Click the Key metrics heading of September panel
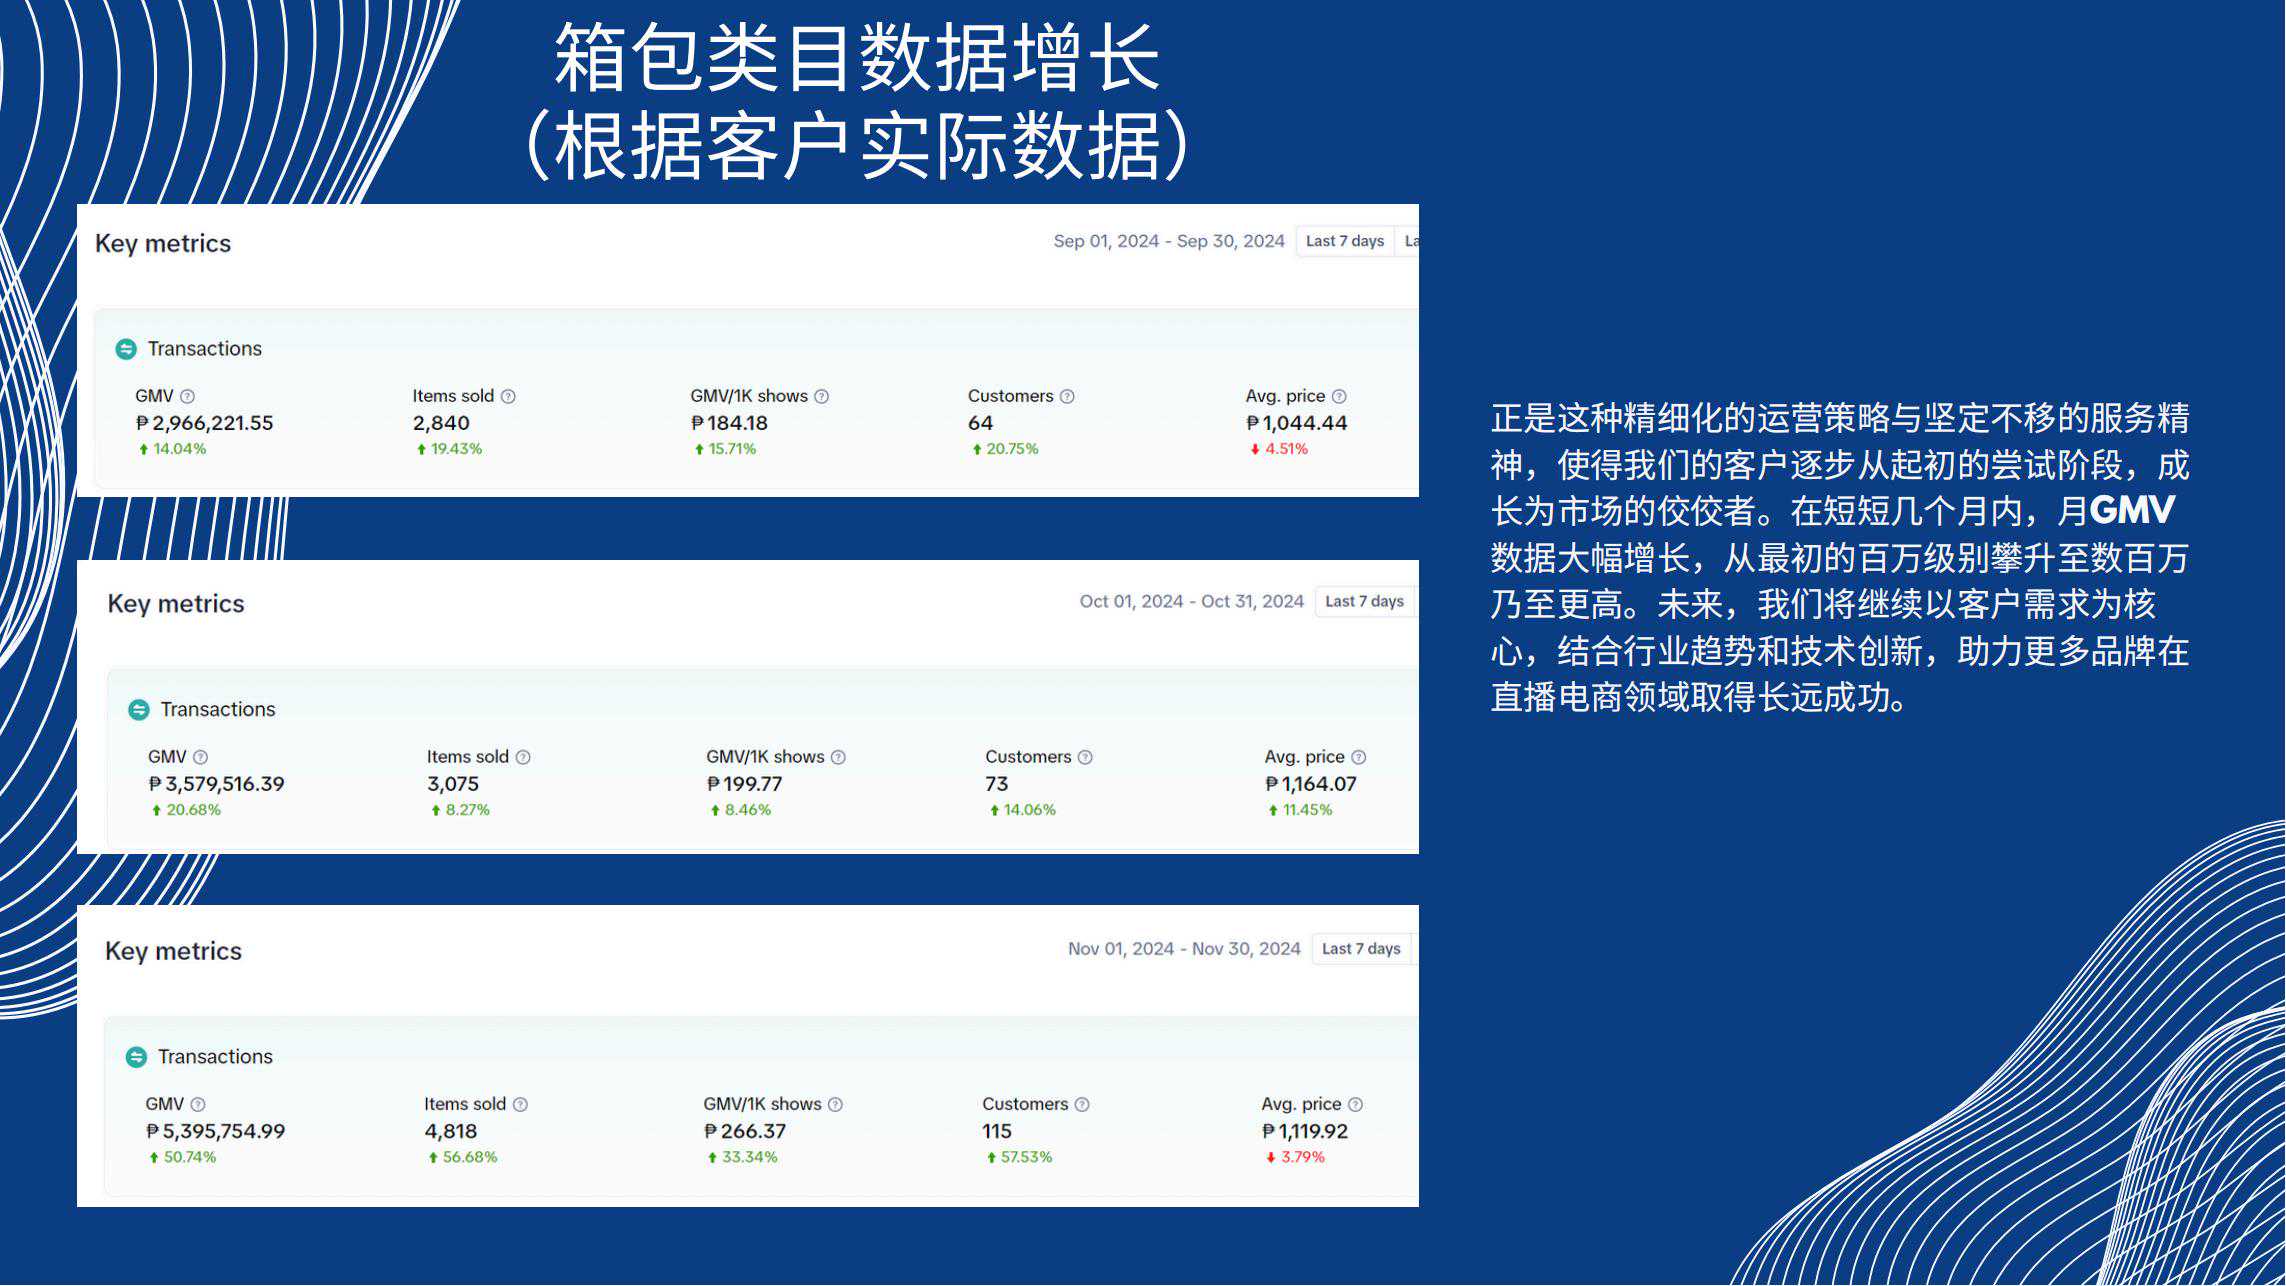This screenshot has width=2286, height=1286. [163, 244]
